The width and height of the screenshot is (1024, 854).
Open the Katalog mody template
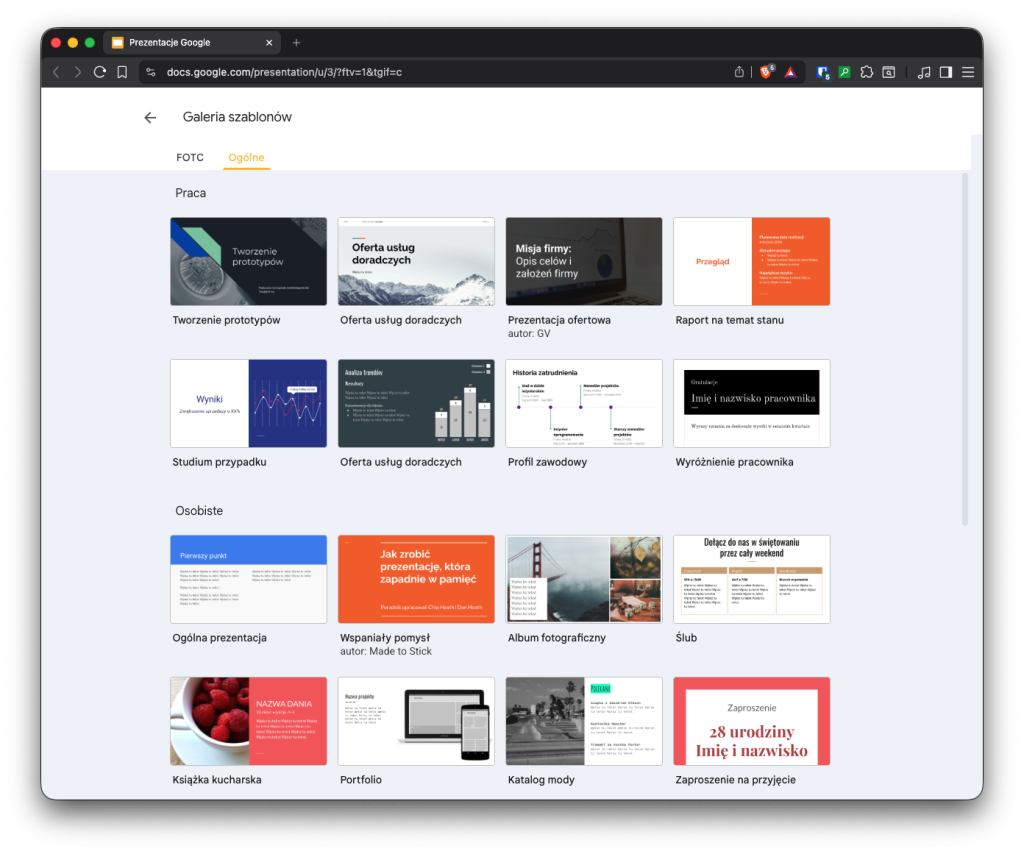point(584,721)
